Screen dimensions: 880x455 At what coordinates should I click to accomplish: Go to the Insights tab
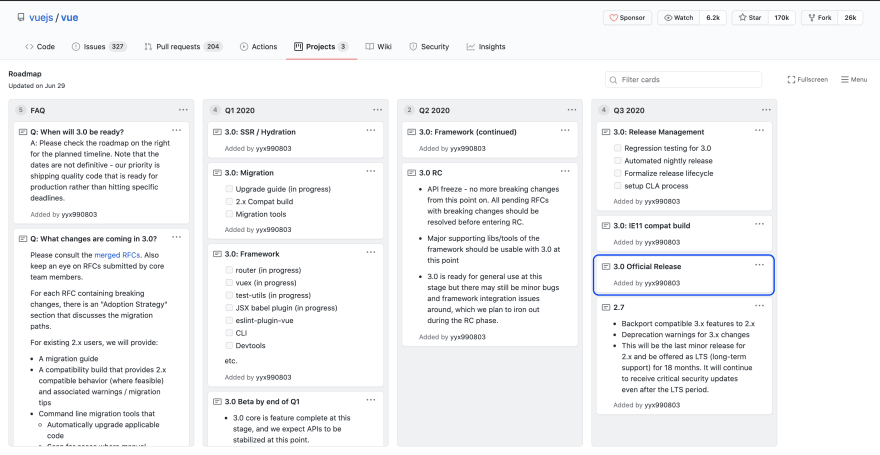pyautogui.click(x=486, y=46)
